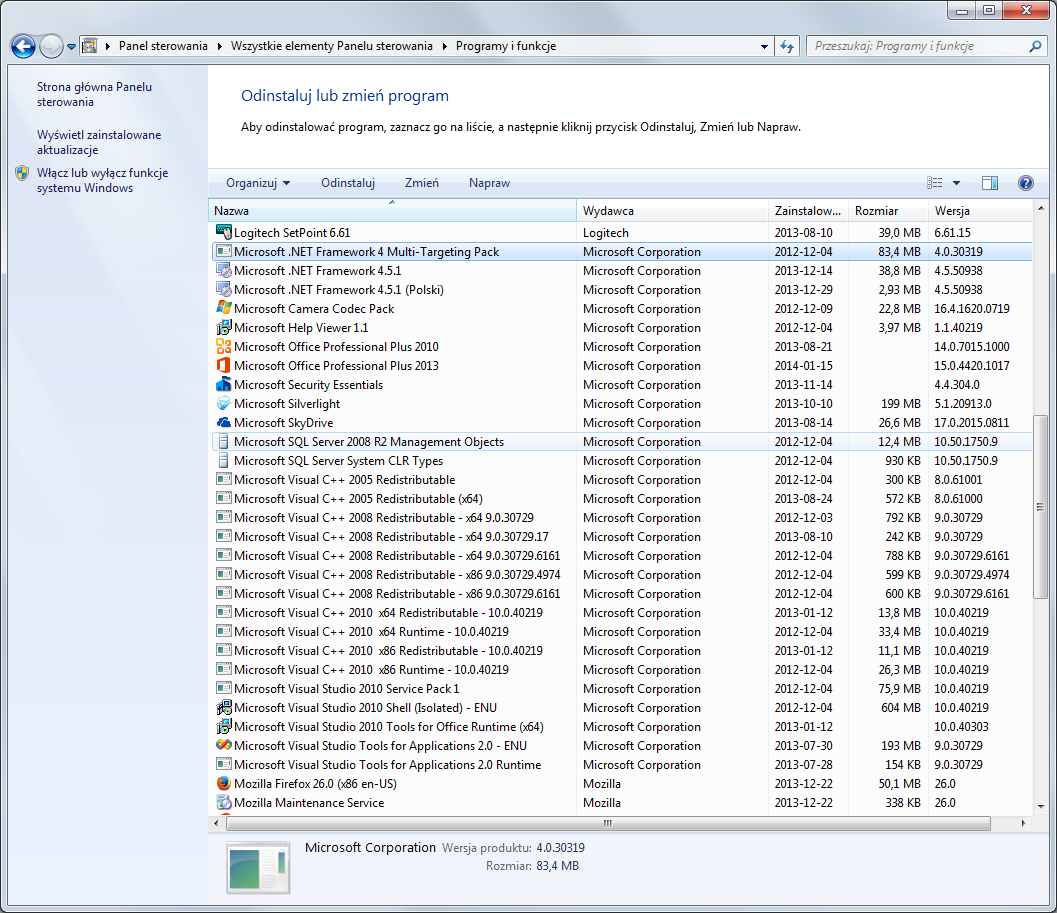
Task: Click the install date 2014-01-15
Action: point(804,365)
